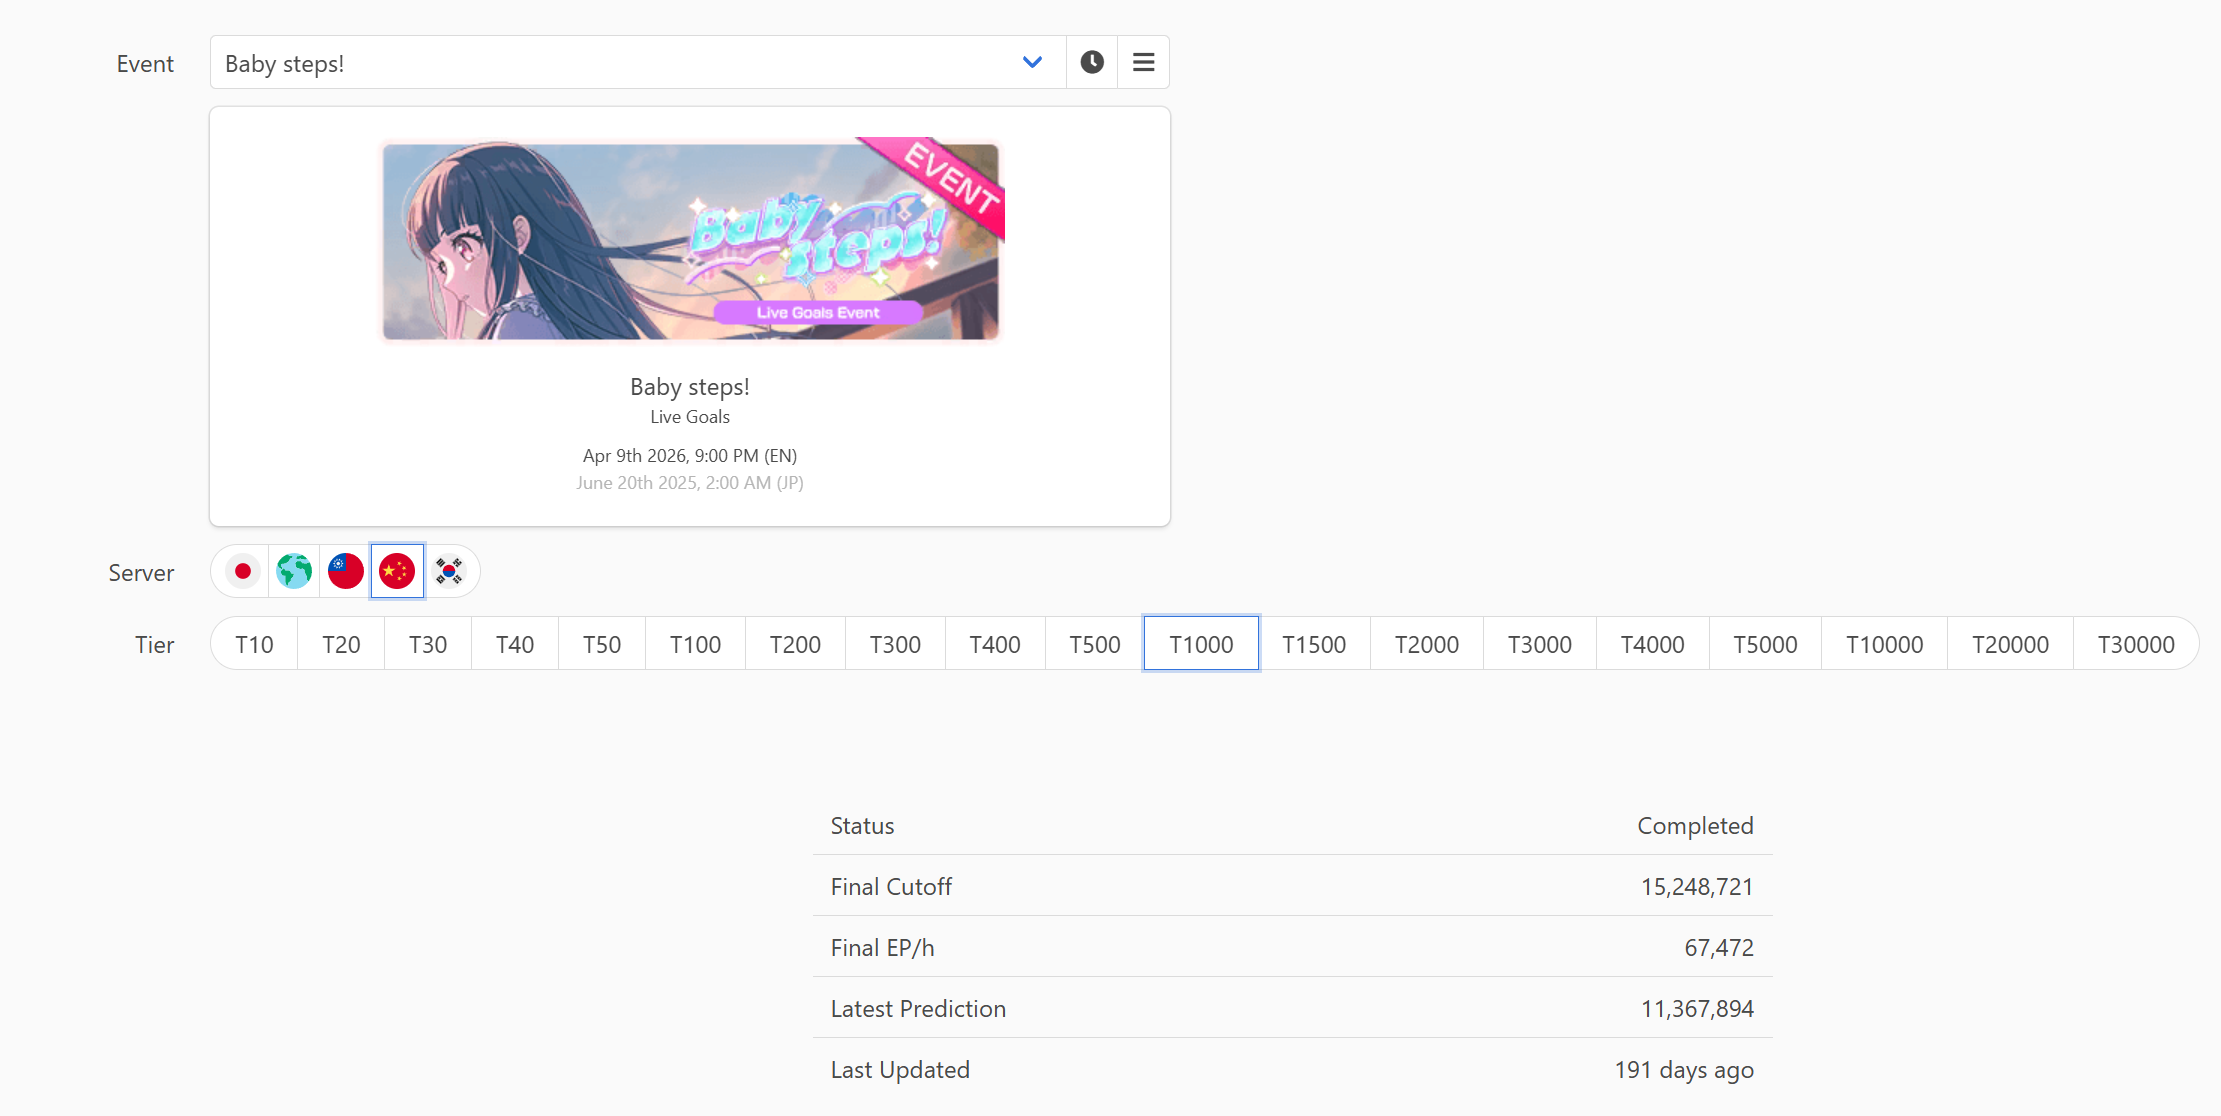Screen dimensions: 2221x1116
Task: Switch to tier T40
Action: click(515, 644)
